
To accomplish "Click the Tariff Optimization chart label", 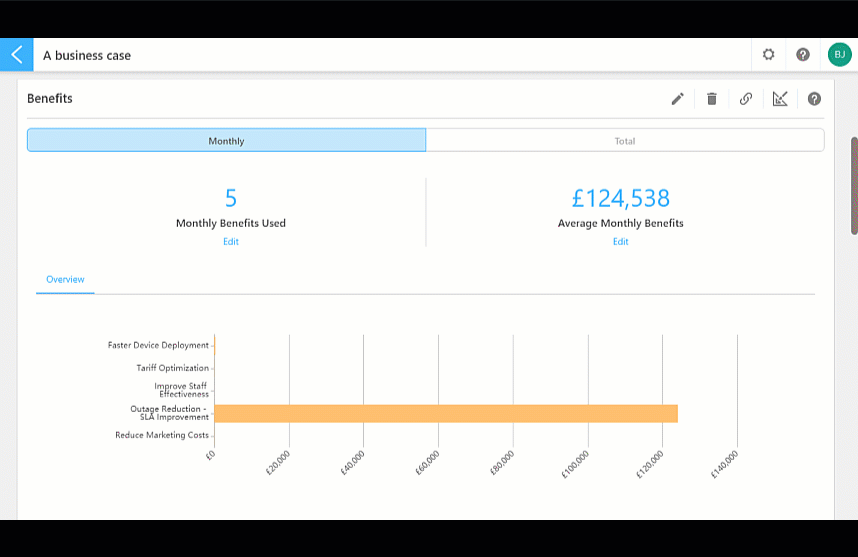I will 172,368.
